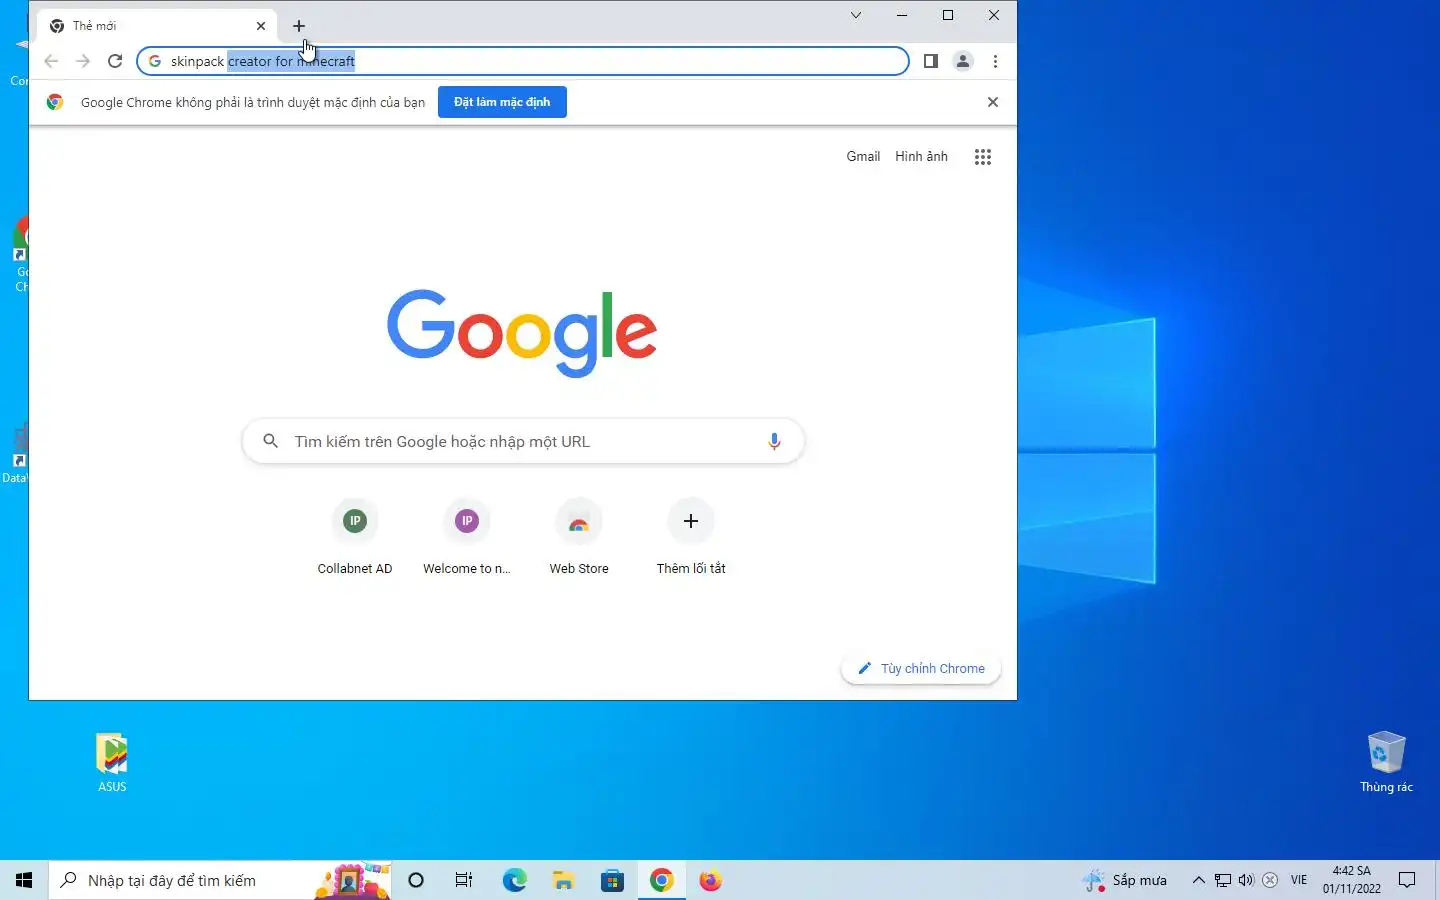Add a shortcut with Thêm lối tắt
Image resolution: width=1440 pixels, height=900 pixels.
tap(691, 538)
